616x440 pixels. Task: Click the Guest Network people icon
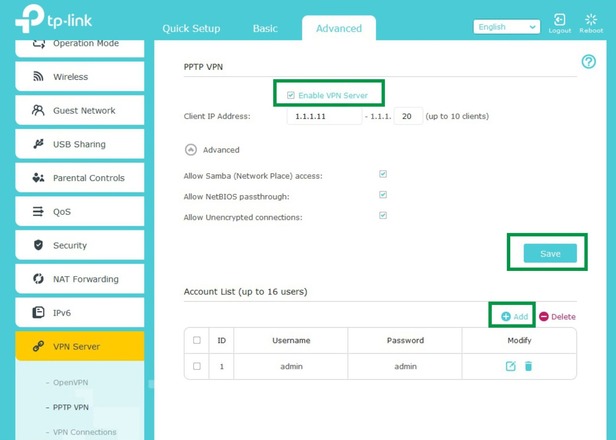[x=38, y=110]
